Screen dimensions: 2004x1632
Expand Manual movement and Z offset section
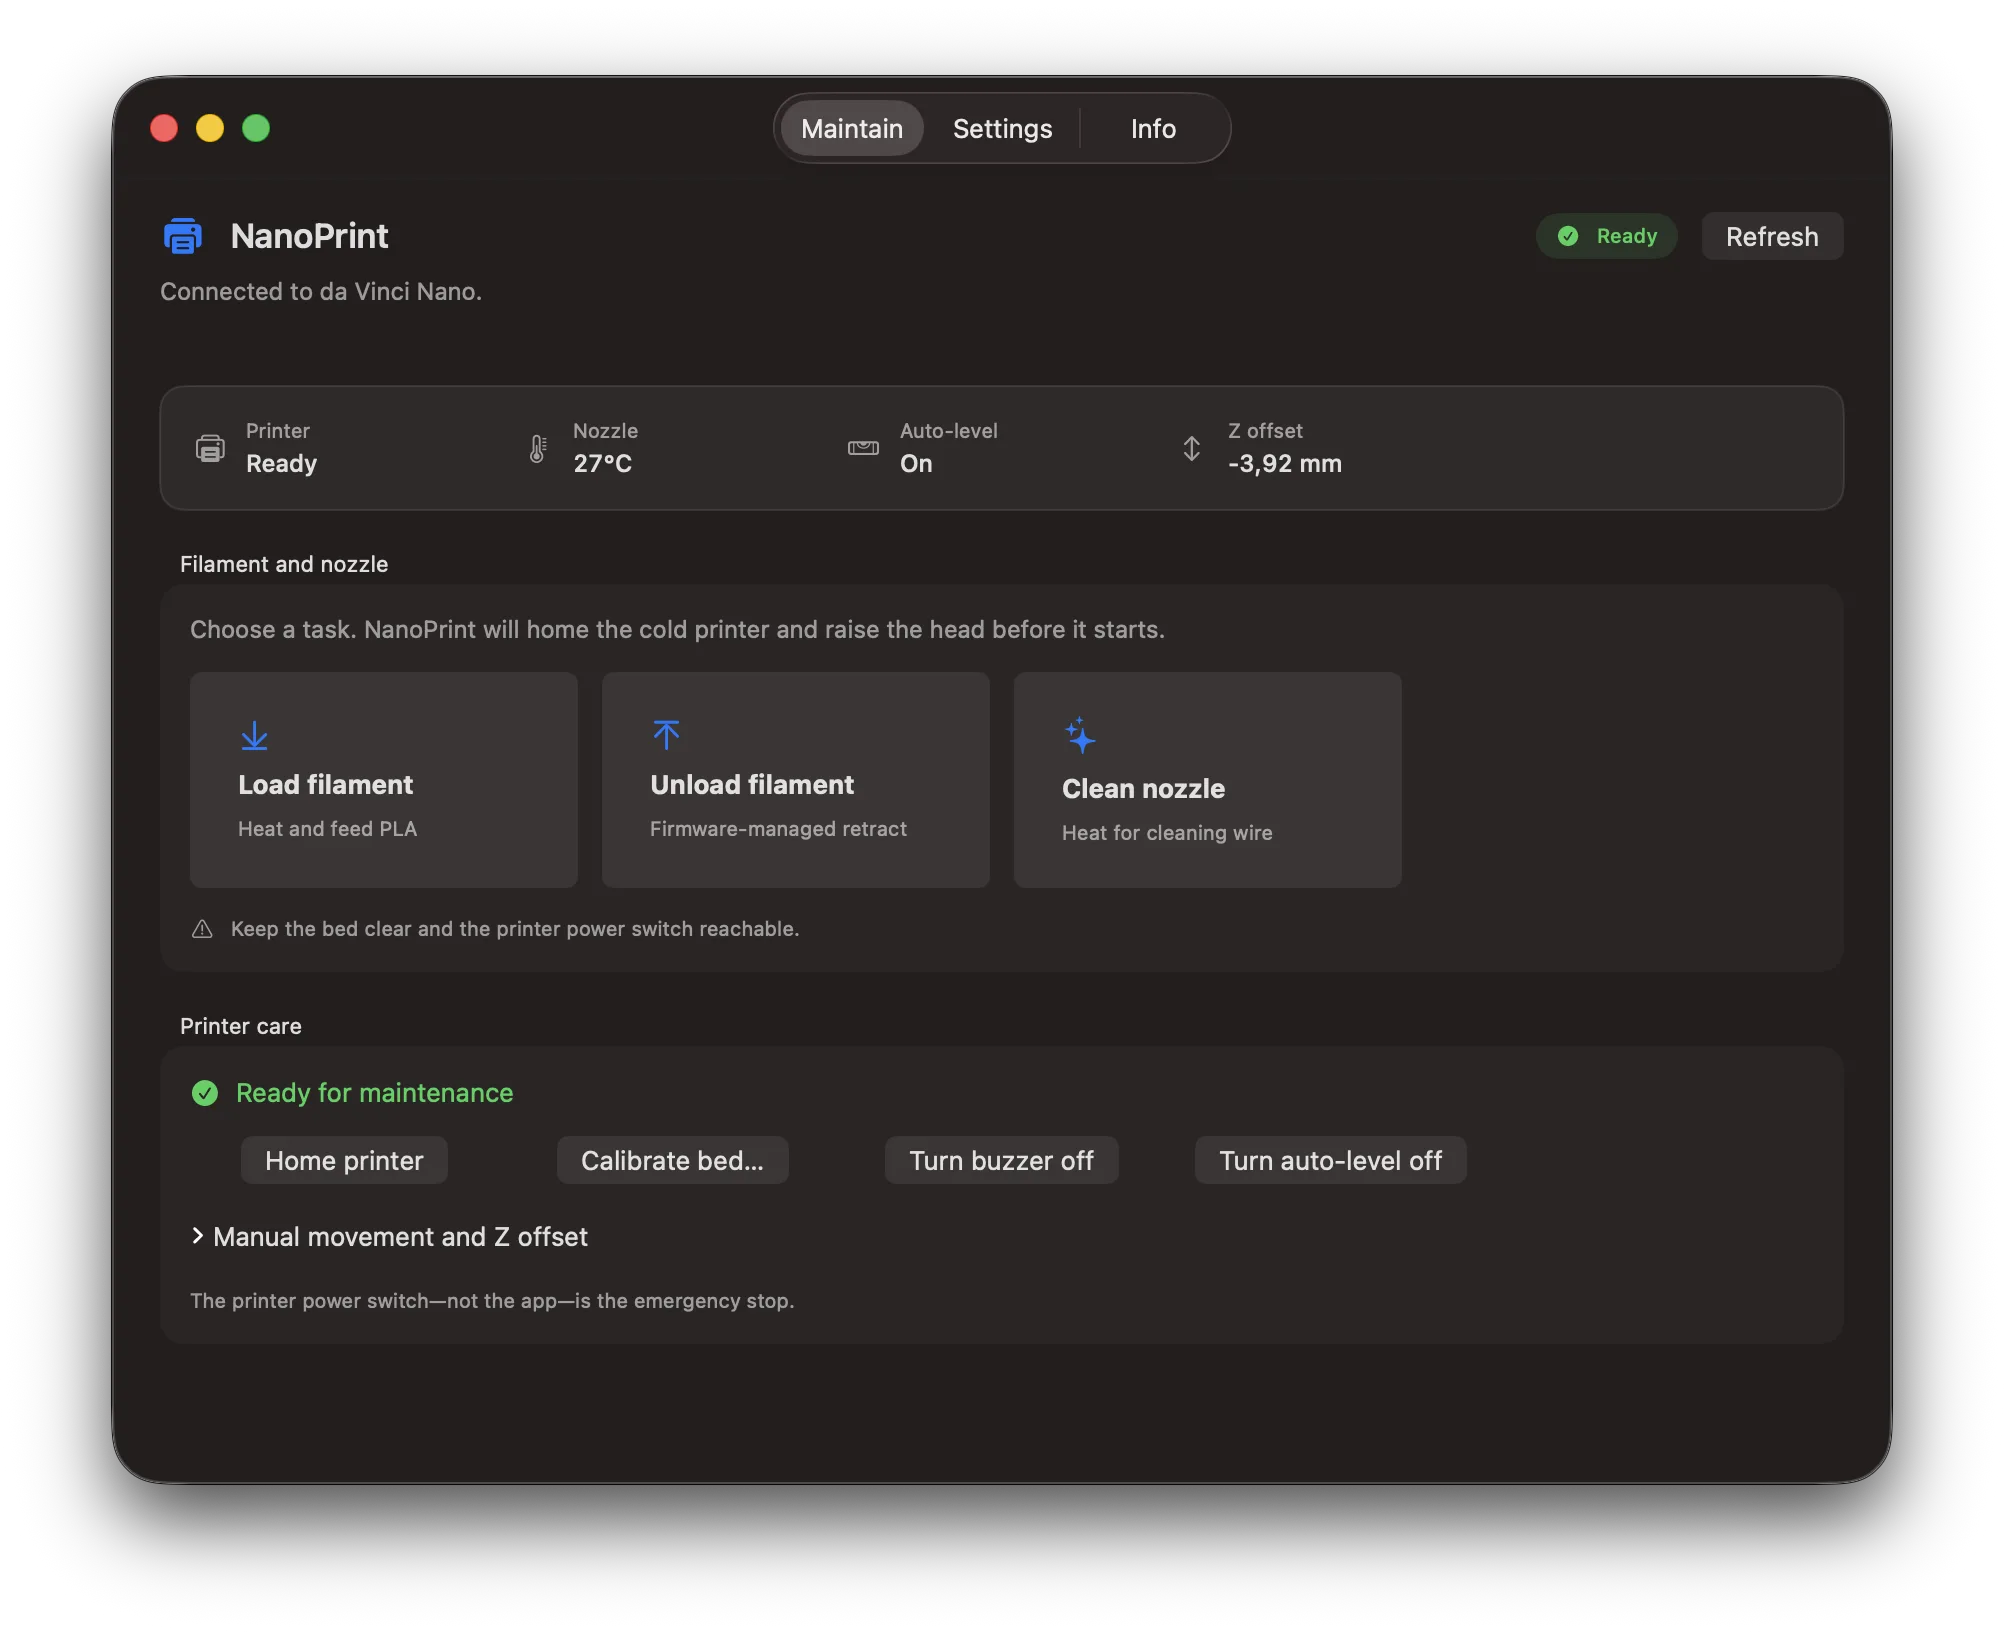pyautogui.click(x=389, y=1237)
